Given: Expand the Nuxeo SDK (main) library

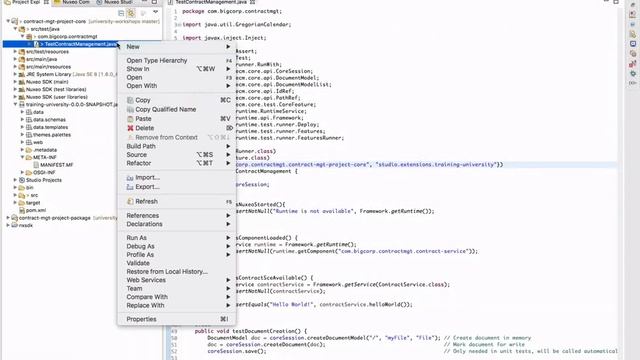Looking at the screenshot, I should pos(15,82).
